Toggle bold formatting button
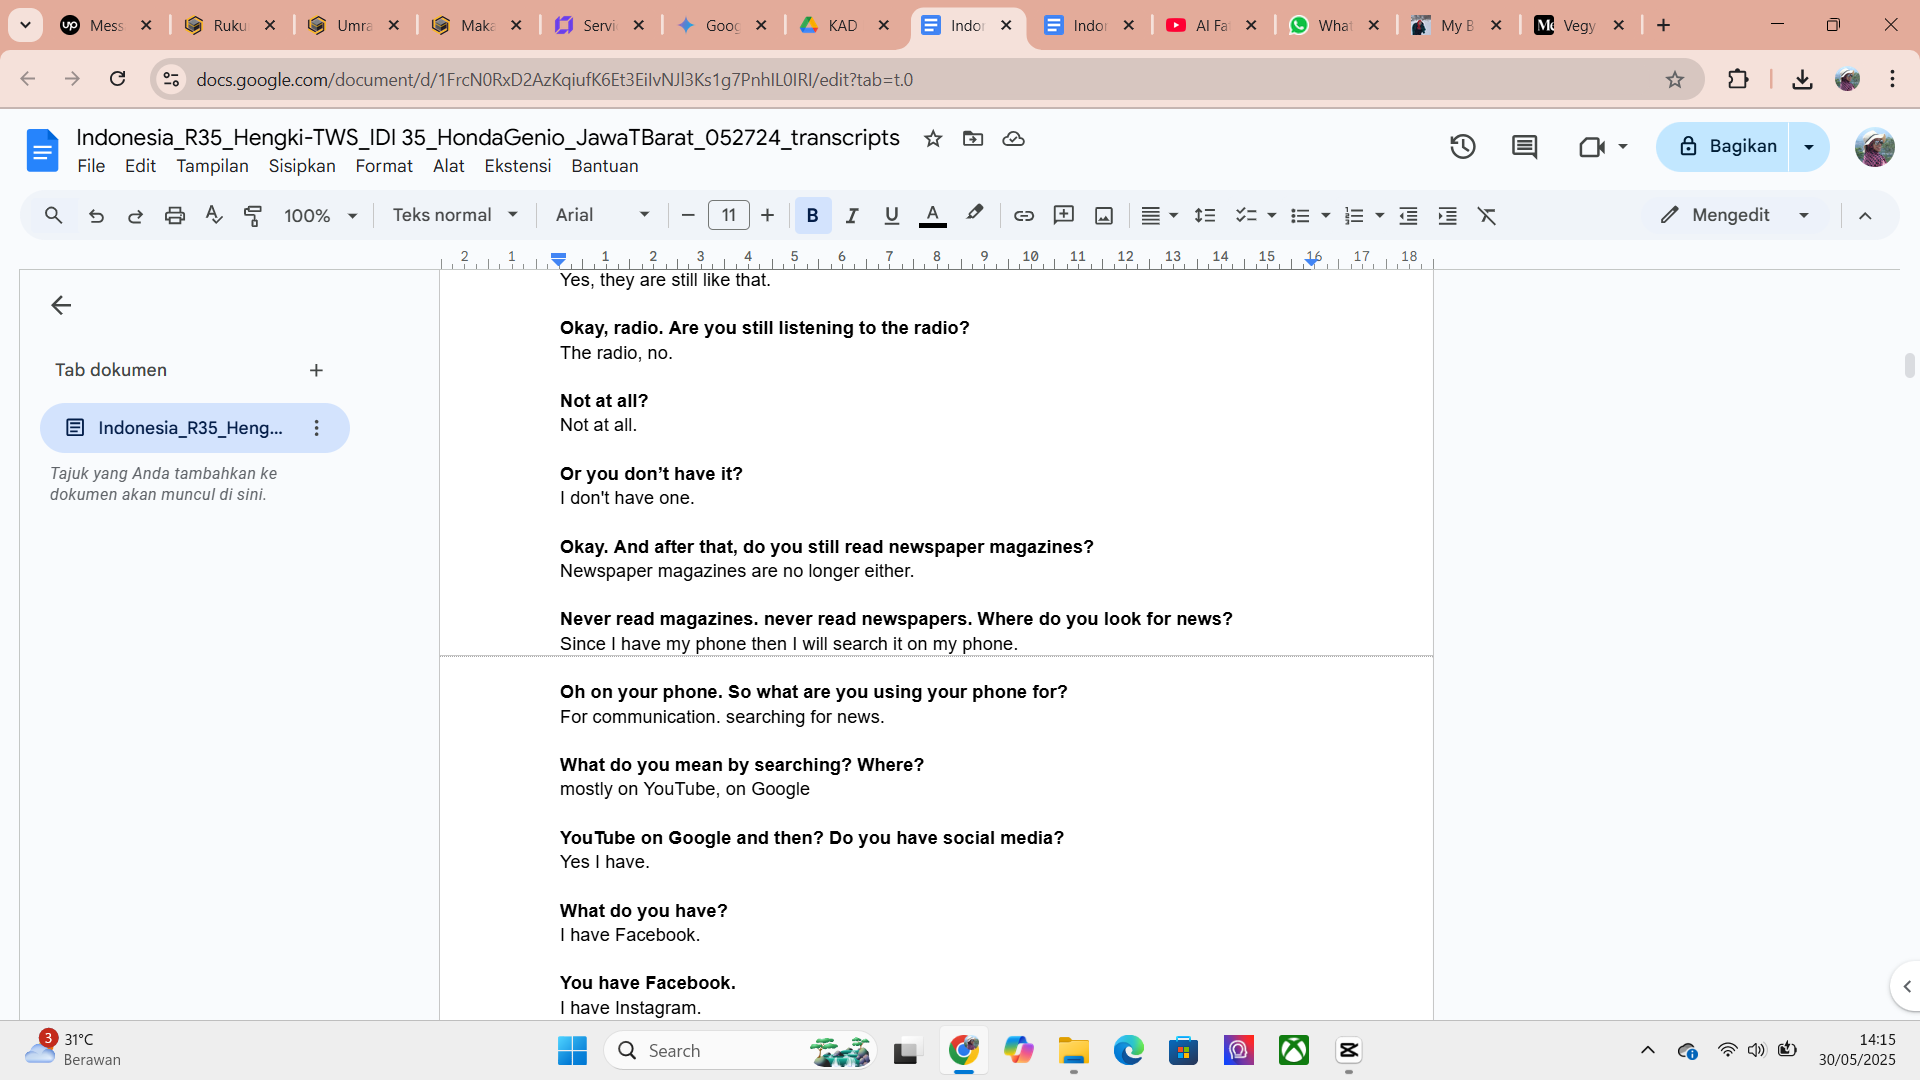The width and height of the screenshot is (1920, 1080). (x=812, y=215)
